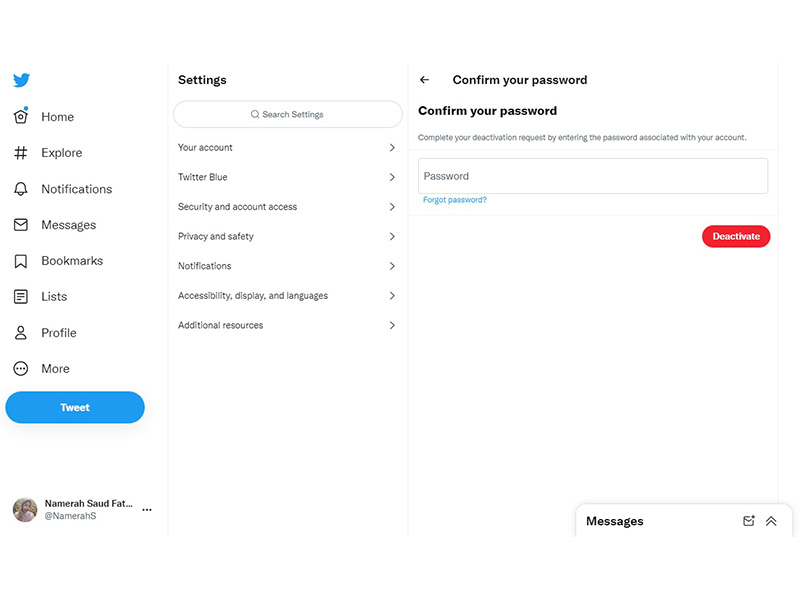Open Bookmarks via the bookmark icon

[x=20, y=261]
